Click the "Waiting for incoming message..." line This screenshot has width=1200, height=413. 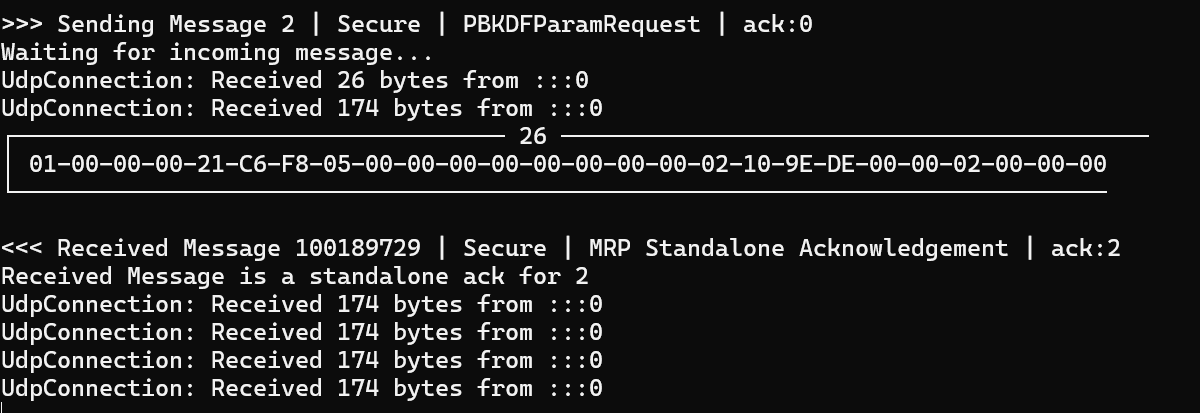[217, 52]
